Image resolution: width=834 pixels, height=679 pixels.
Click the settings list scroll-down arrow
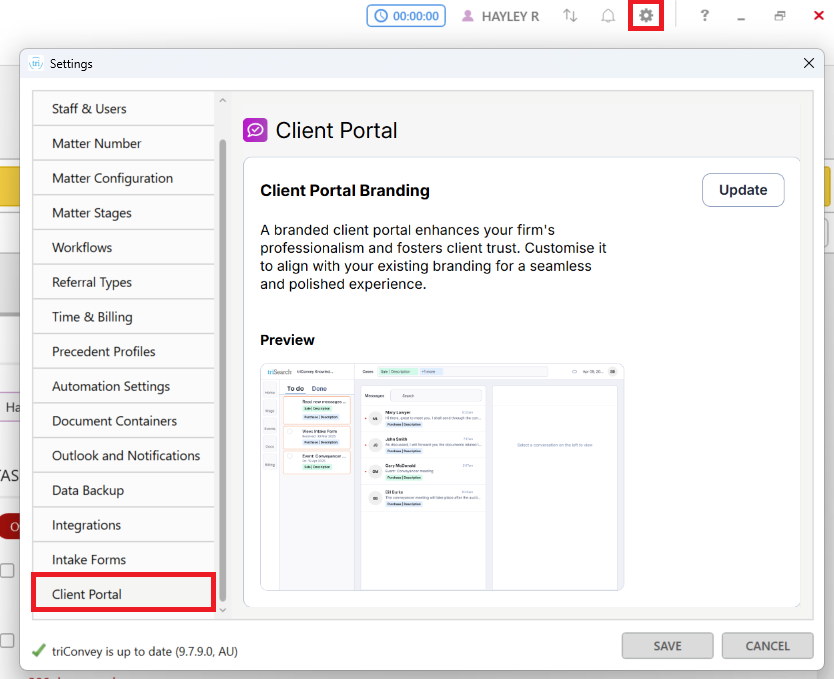(223, 610)
